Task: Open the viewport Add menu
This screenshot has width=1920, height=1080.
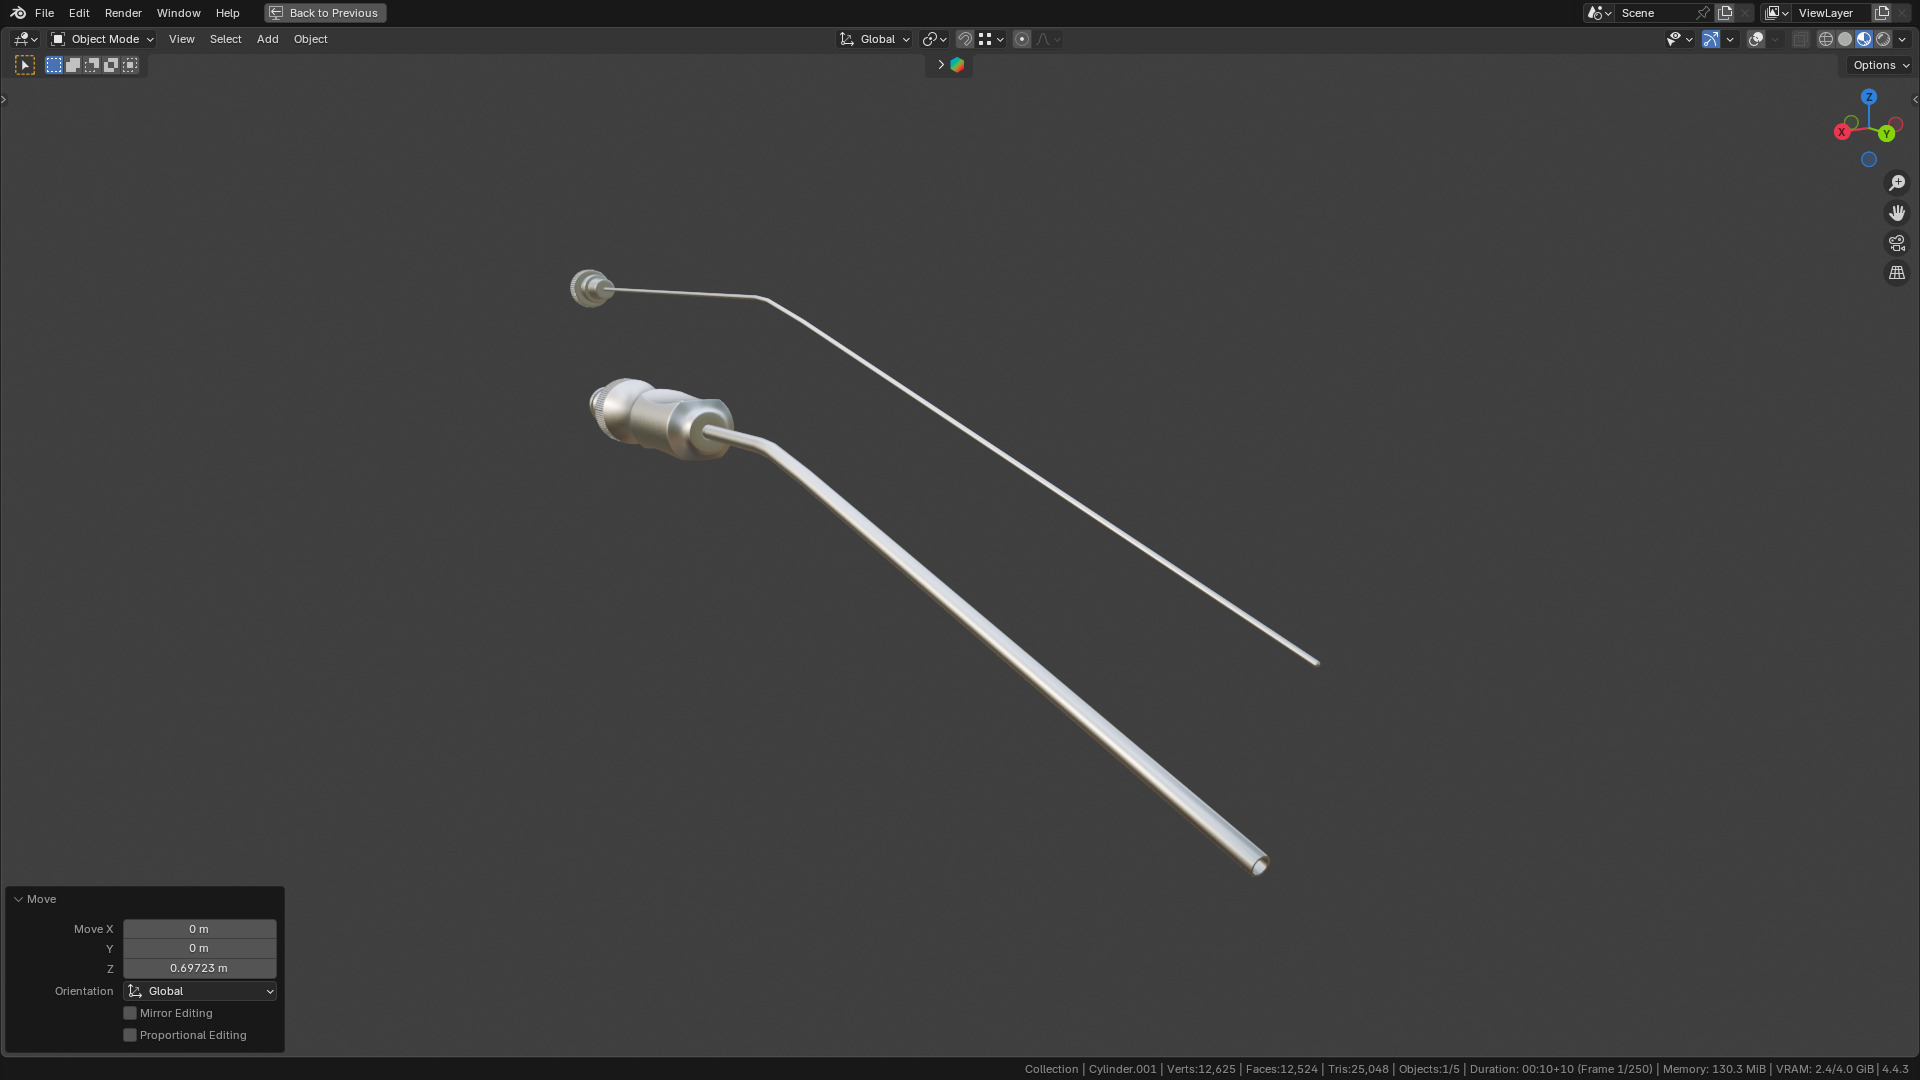Action: pyautogui.click(x=267, y=39)
